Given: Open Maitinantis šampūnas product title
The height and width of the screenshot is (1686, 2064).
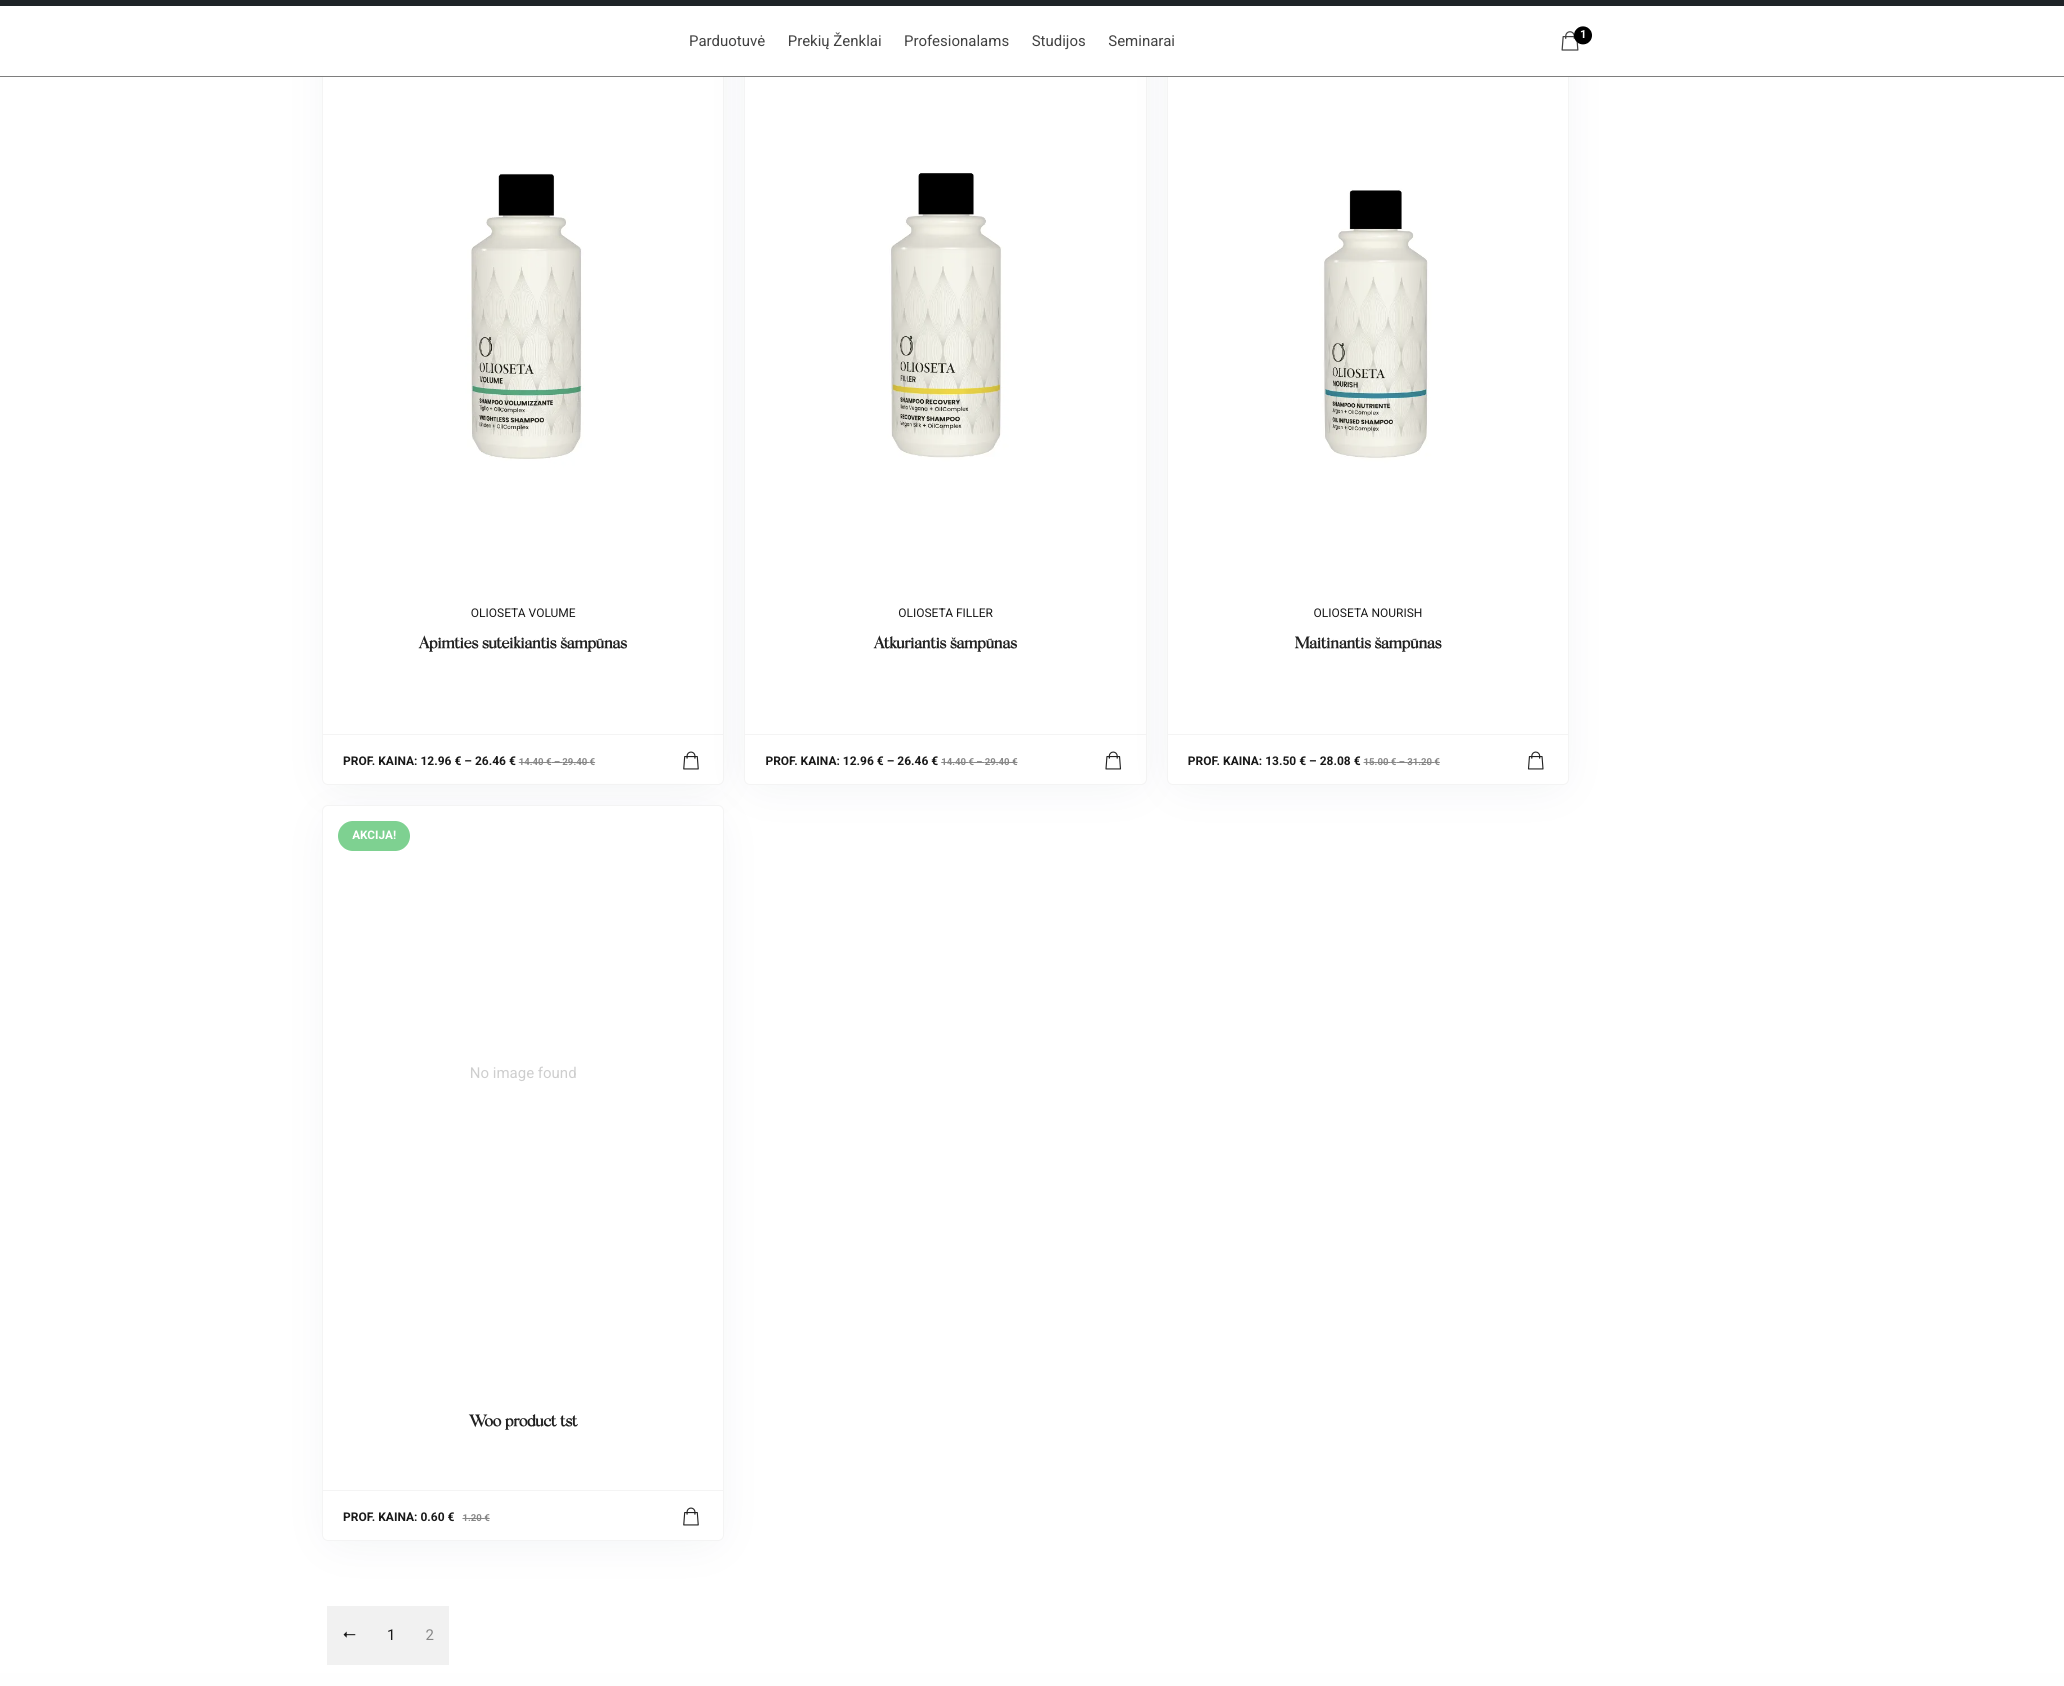Looking at the screenshot, I should coord(1368,643).
